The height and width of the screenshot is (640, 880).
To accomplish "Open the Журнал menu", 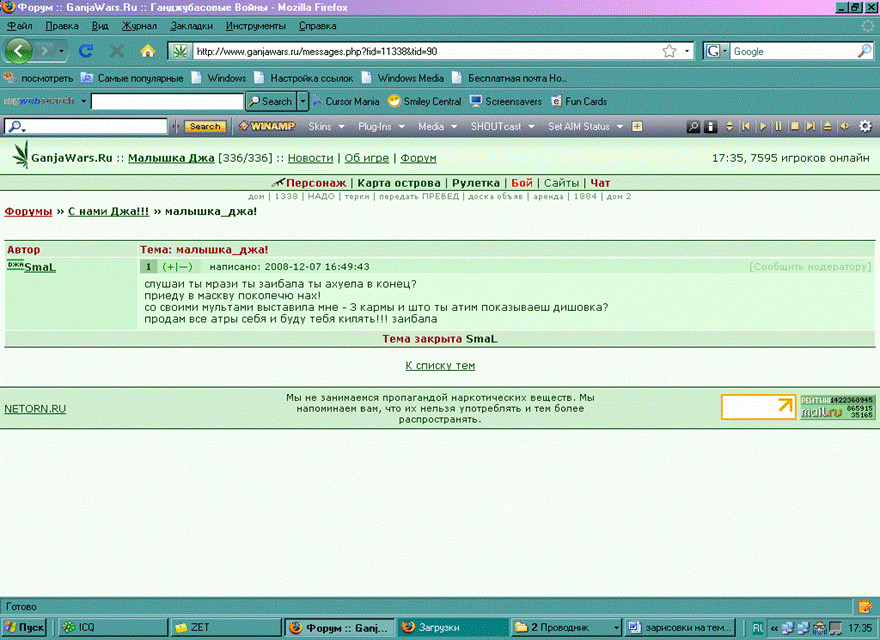I will coord(139,26).
